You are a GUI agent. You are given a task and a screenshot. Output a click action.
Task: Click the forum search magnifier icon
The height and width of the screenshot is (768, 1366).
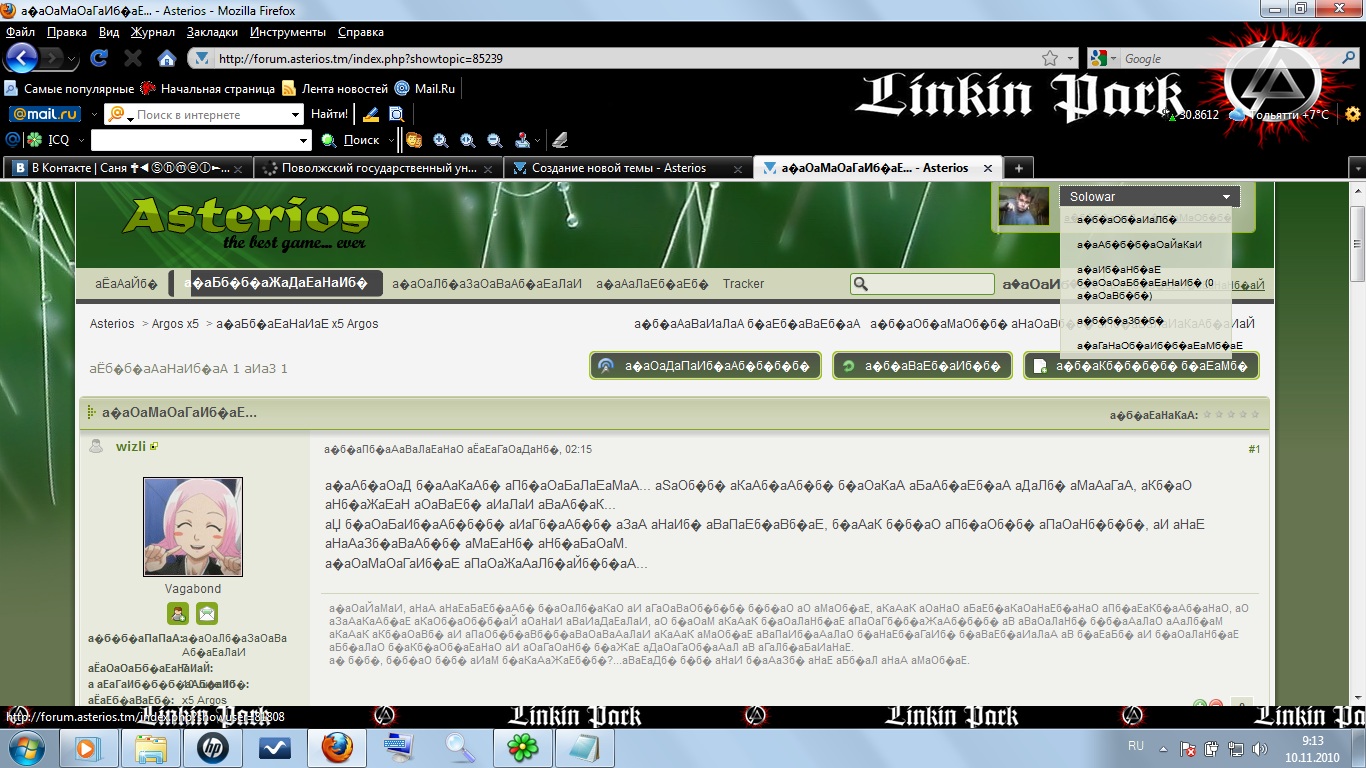(862, 284)
